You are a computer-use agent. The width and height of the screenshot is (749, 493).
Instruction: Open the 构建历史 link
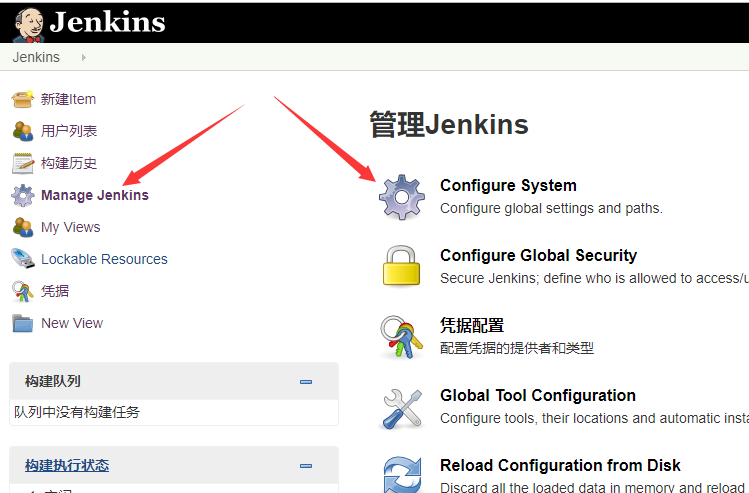(x=69, y=163)
